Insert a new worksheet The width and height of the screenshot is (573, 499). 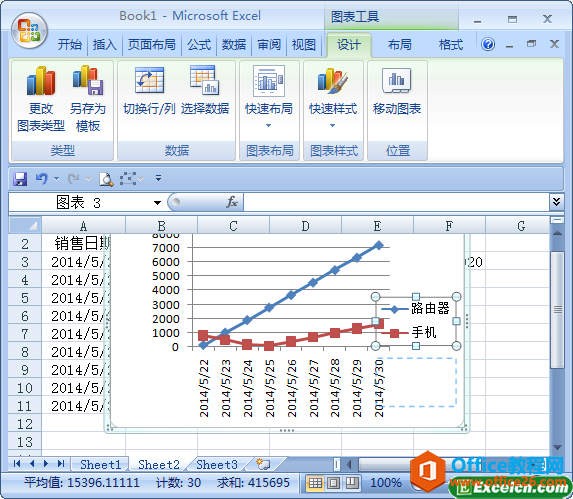[x=263, y=464]
